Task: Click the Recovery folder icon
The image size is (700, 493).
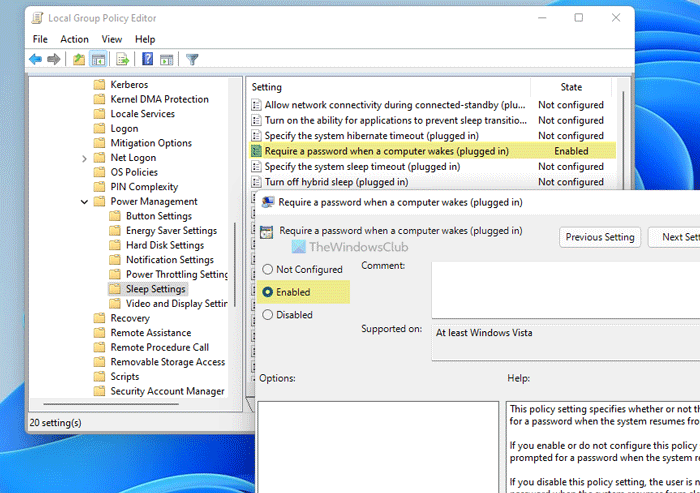Action: click(x=99, y=318)
